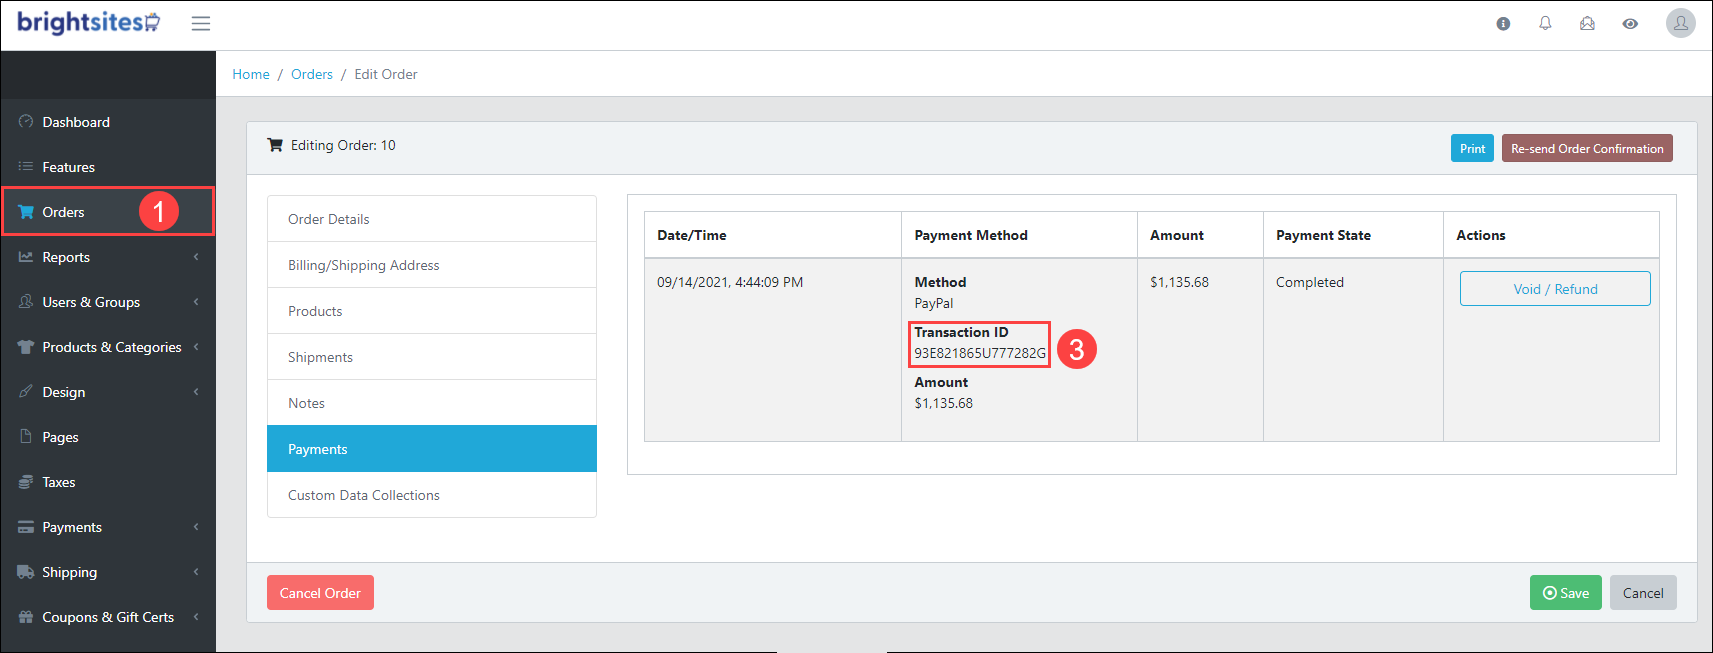
Task: Select the Billing/Shipping Address tab
Action: (x=432, y=265)
